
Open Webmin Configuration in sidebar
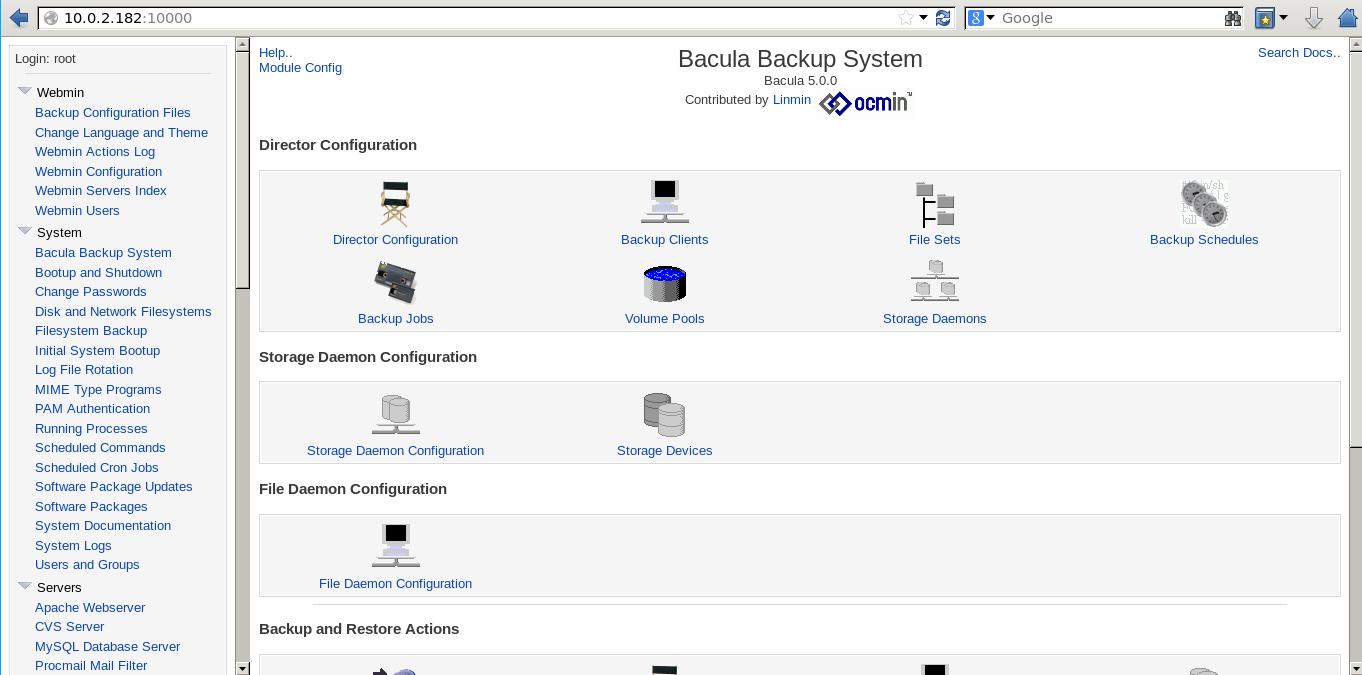tap(98, 171)
